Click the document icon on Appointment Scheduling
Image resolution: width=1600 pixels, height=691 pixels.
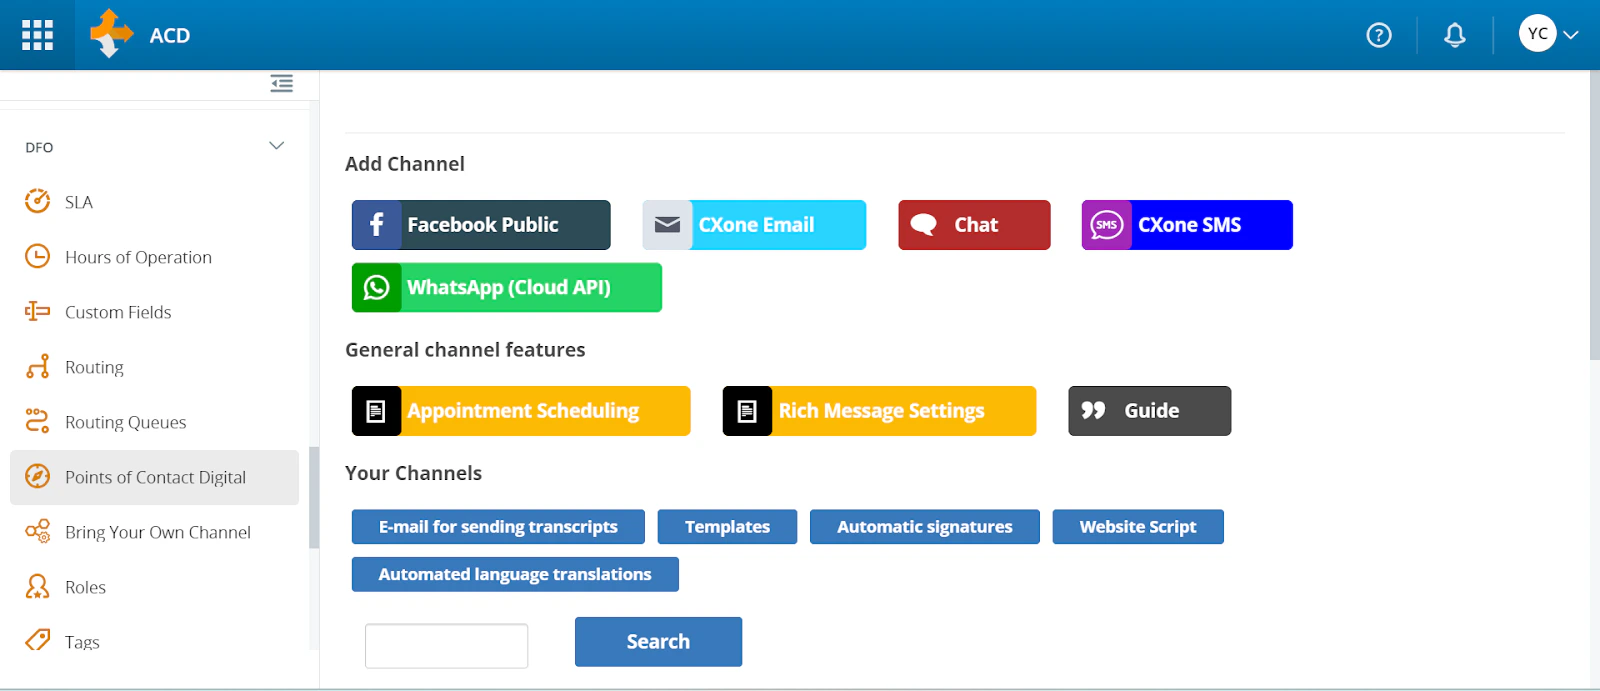click(377, 411)
